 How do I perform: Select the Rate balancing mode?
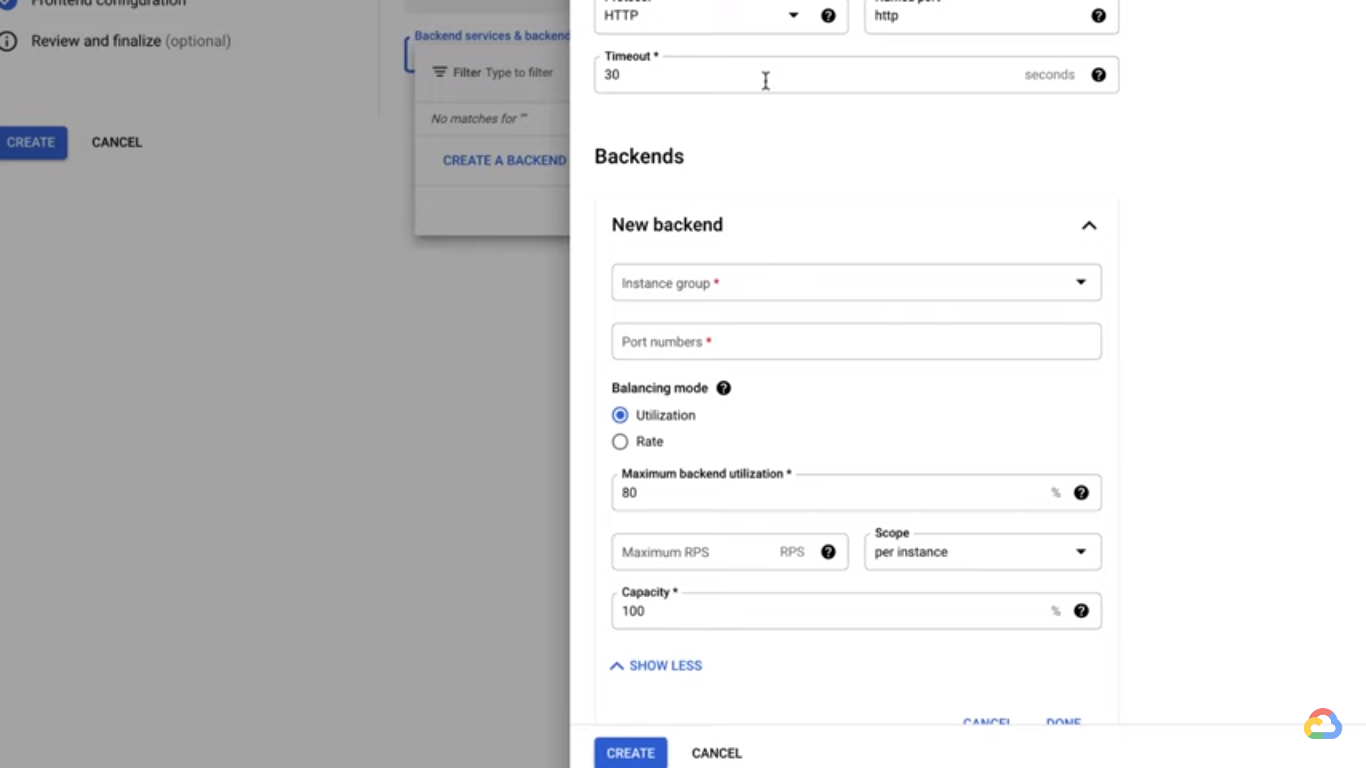(620, 441)
